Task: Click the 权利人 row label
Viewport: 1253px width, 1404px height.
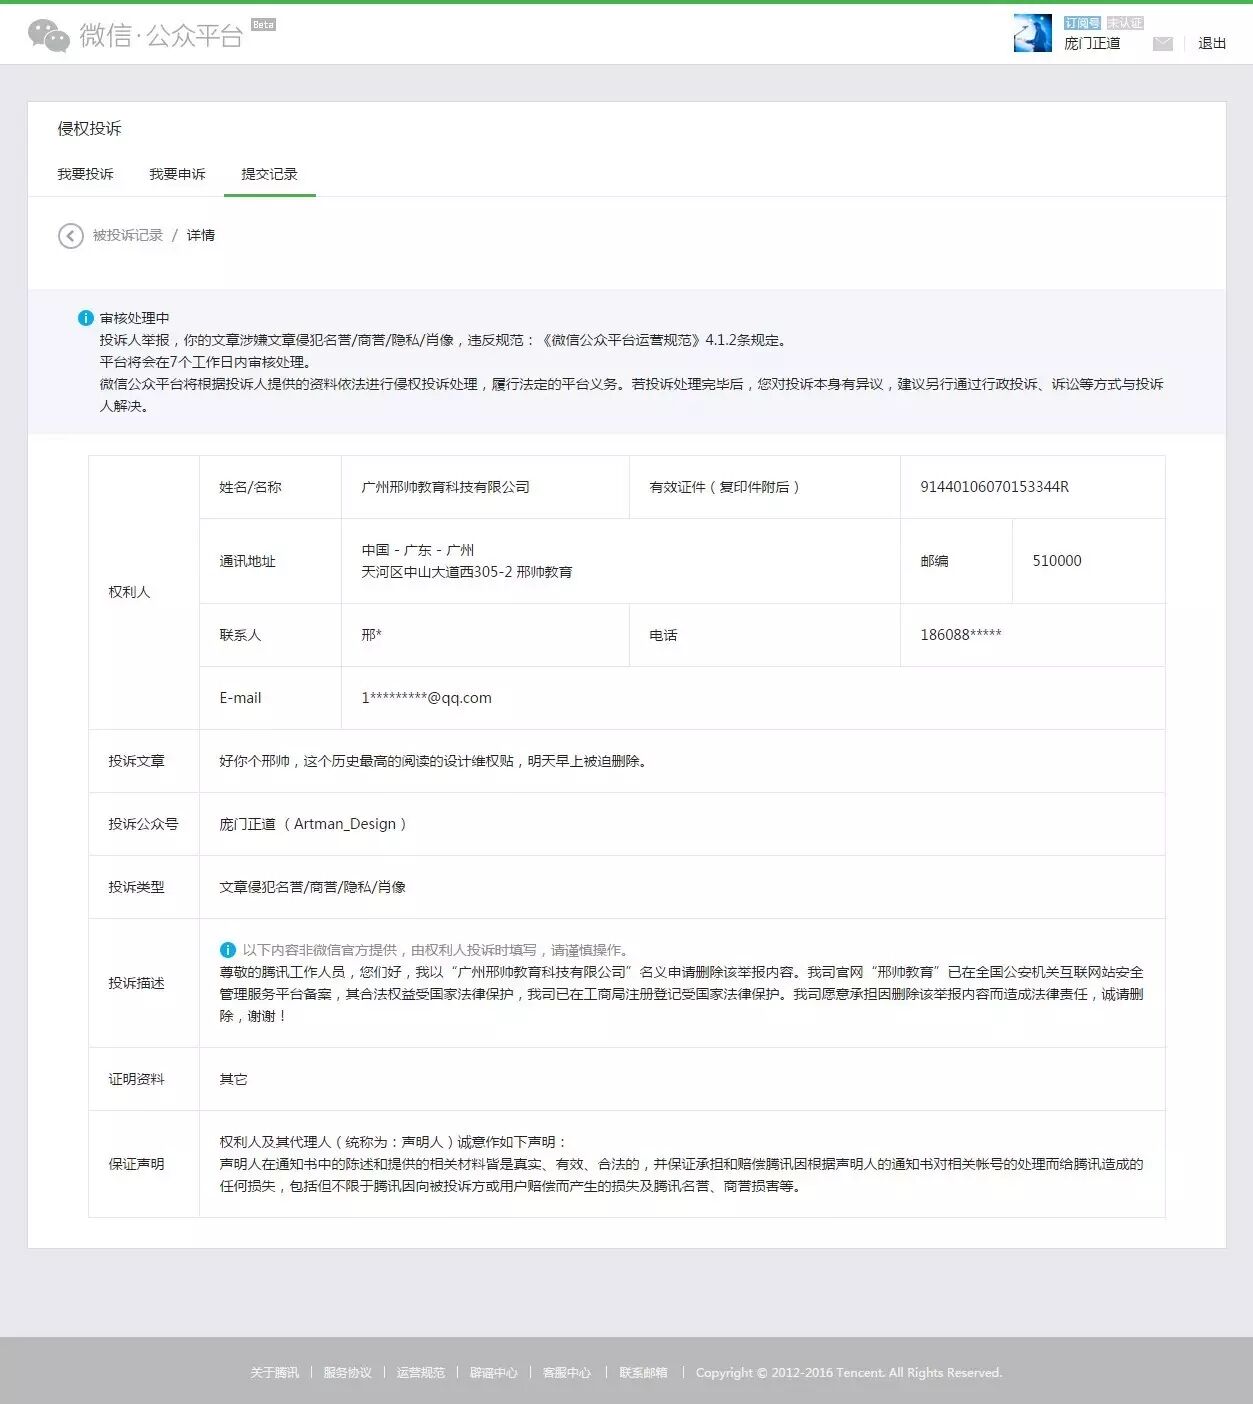Action: click(x=129, y=592)
